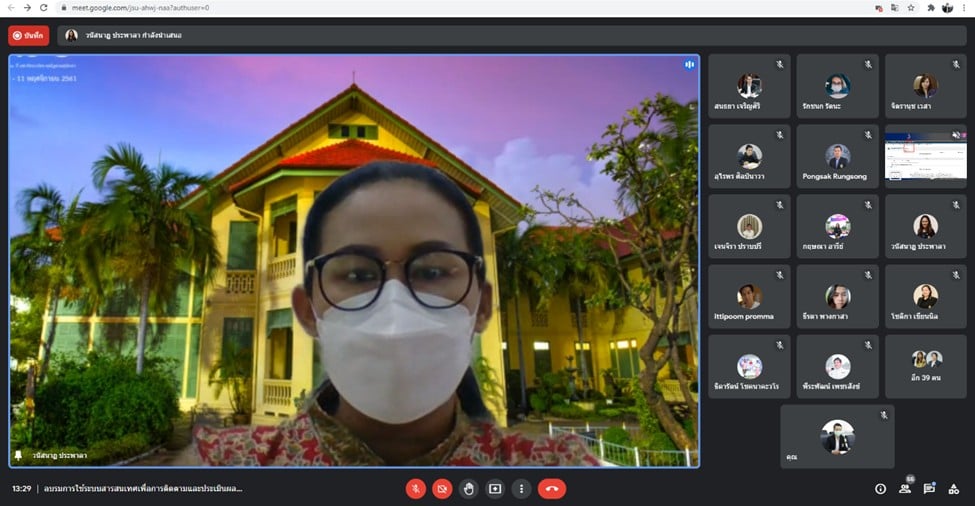The image size is (975, 506).
Task: Reload the page in the browser
Action: pos(43,8)
